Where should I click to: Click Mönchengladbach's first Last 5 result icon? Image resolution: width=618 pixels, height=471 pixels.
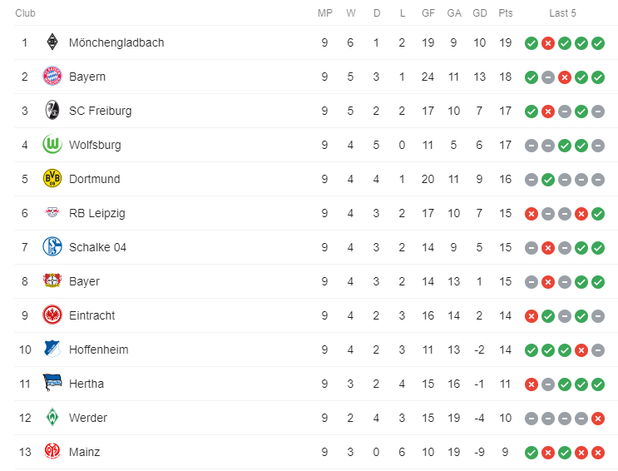(531, 43)
